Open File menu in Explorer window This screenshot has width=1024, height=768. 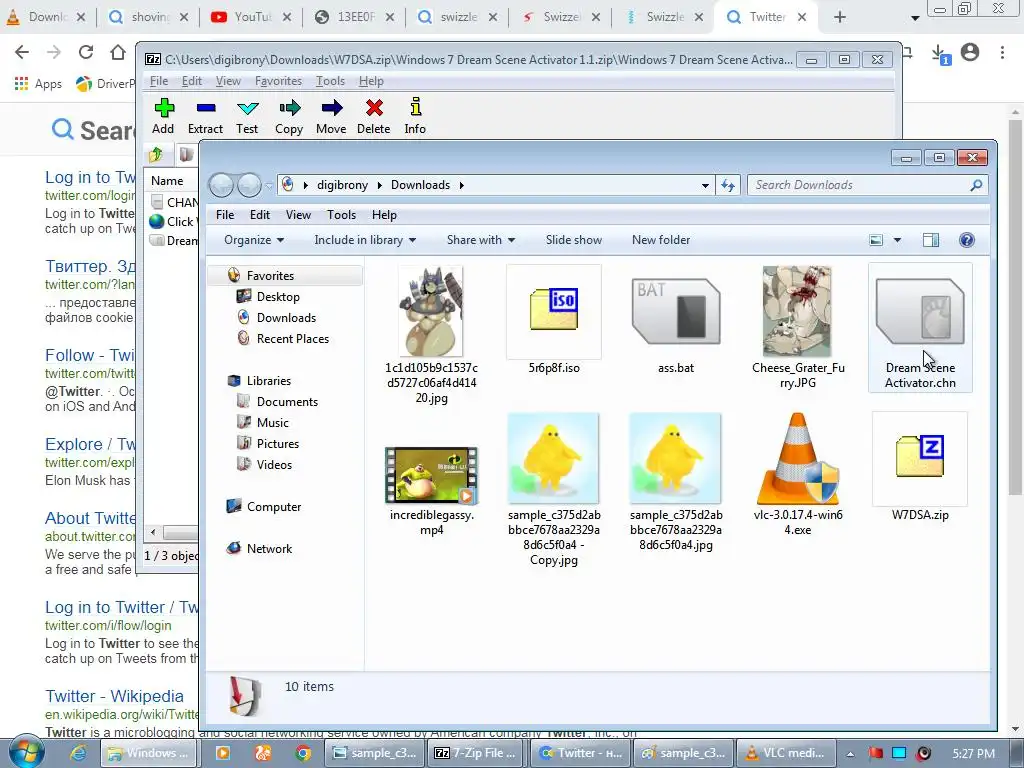click(x=225, y=215)
